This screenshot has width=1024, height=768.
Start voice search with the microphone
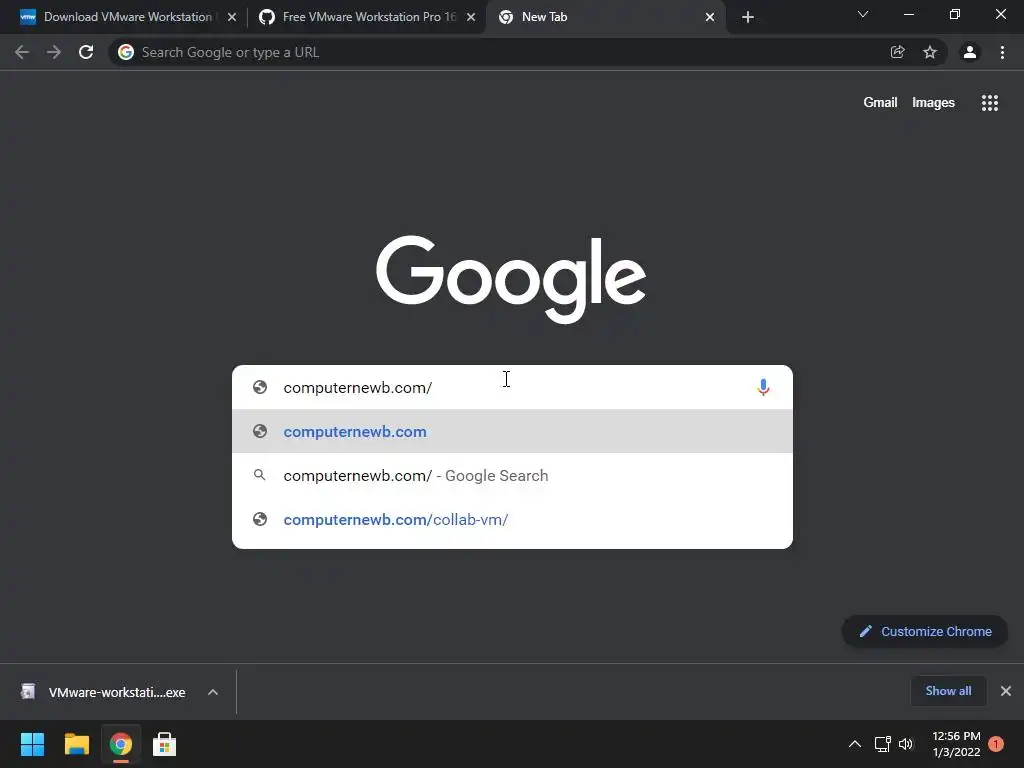coord(763,387)
